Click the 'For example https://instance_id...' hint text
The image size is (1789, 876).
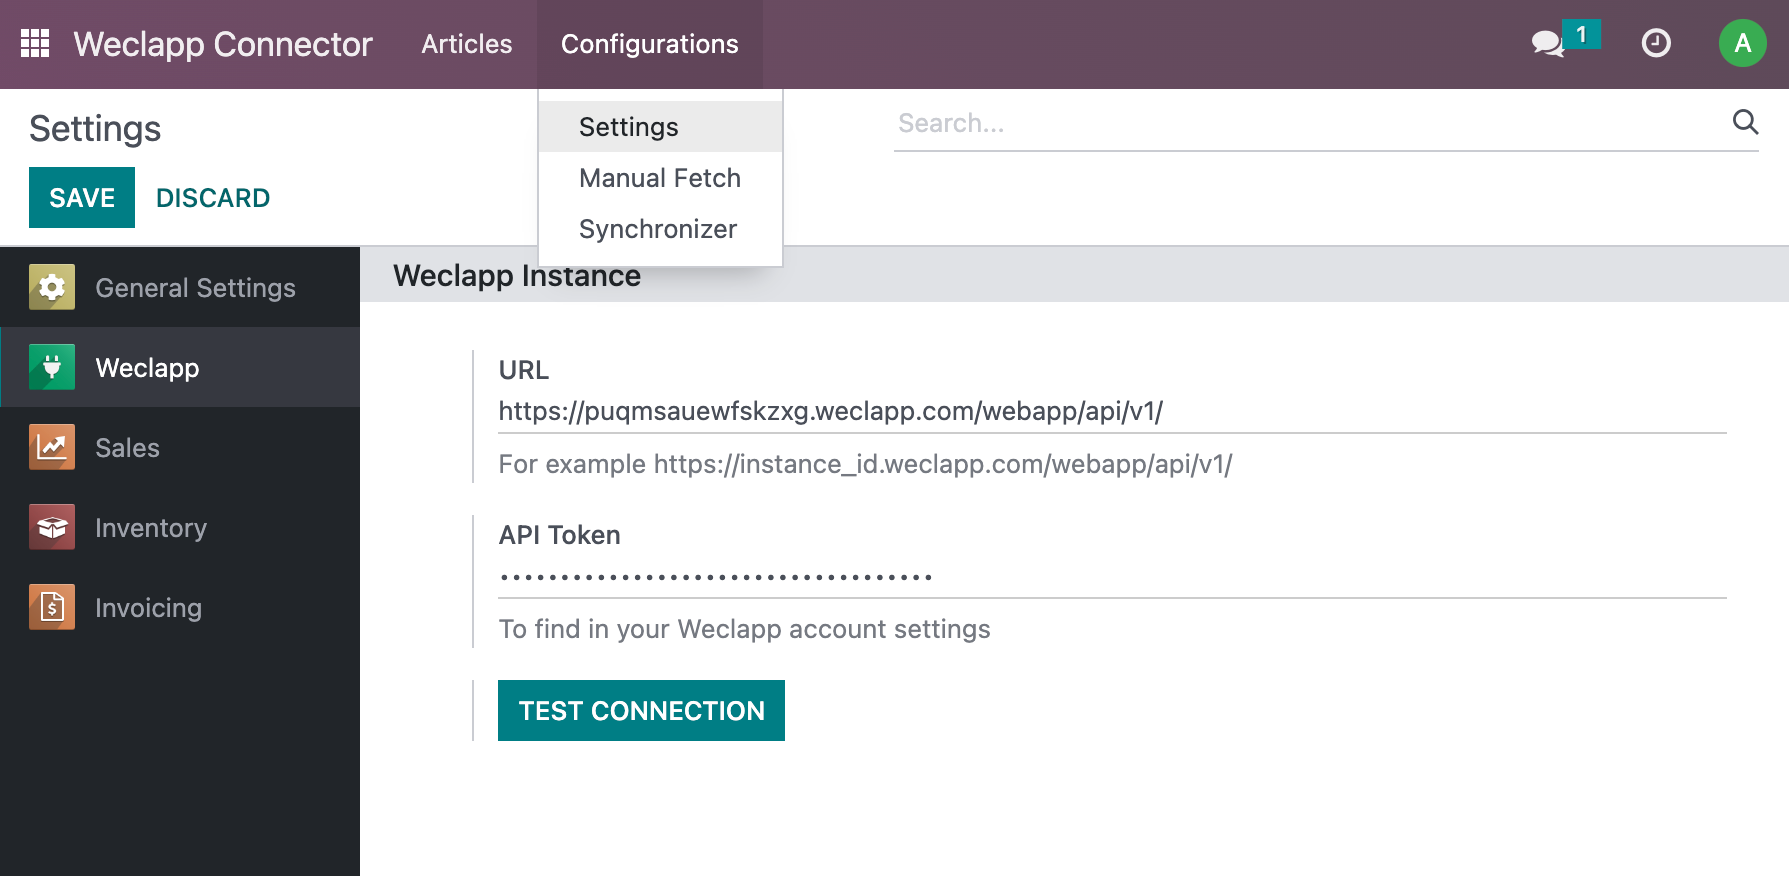pyautogui.click(x=865, y=464)
